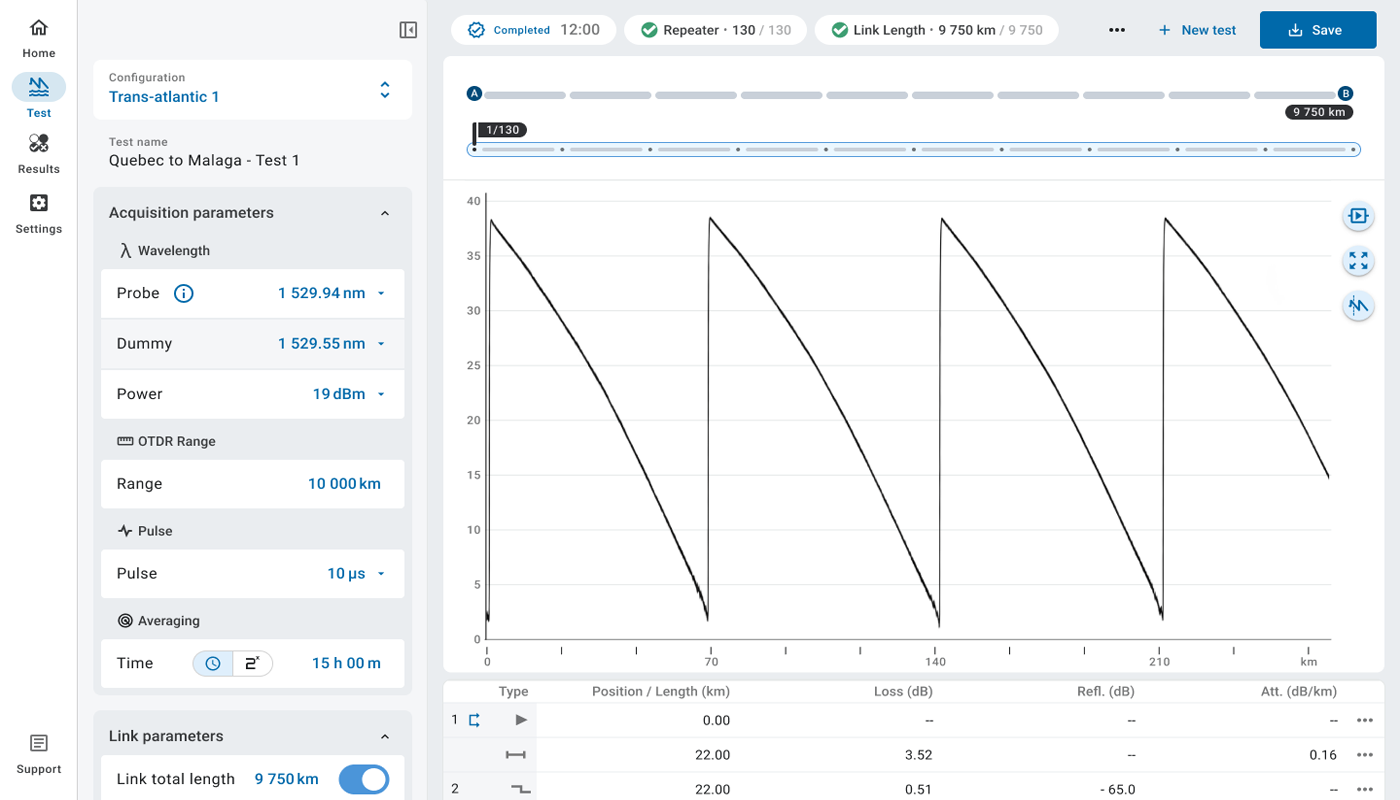Click the play trace icon beside graph
The height and width of the screenshot is (800, 1400).
pos(1358,215)
